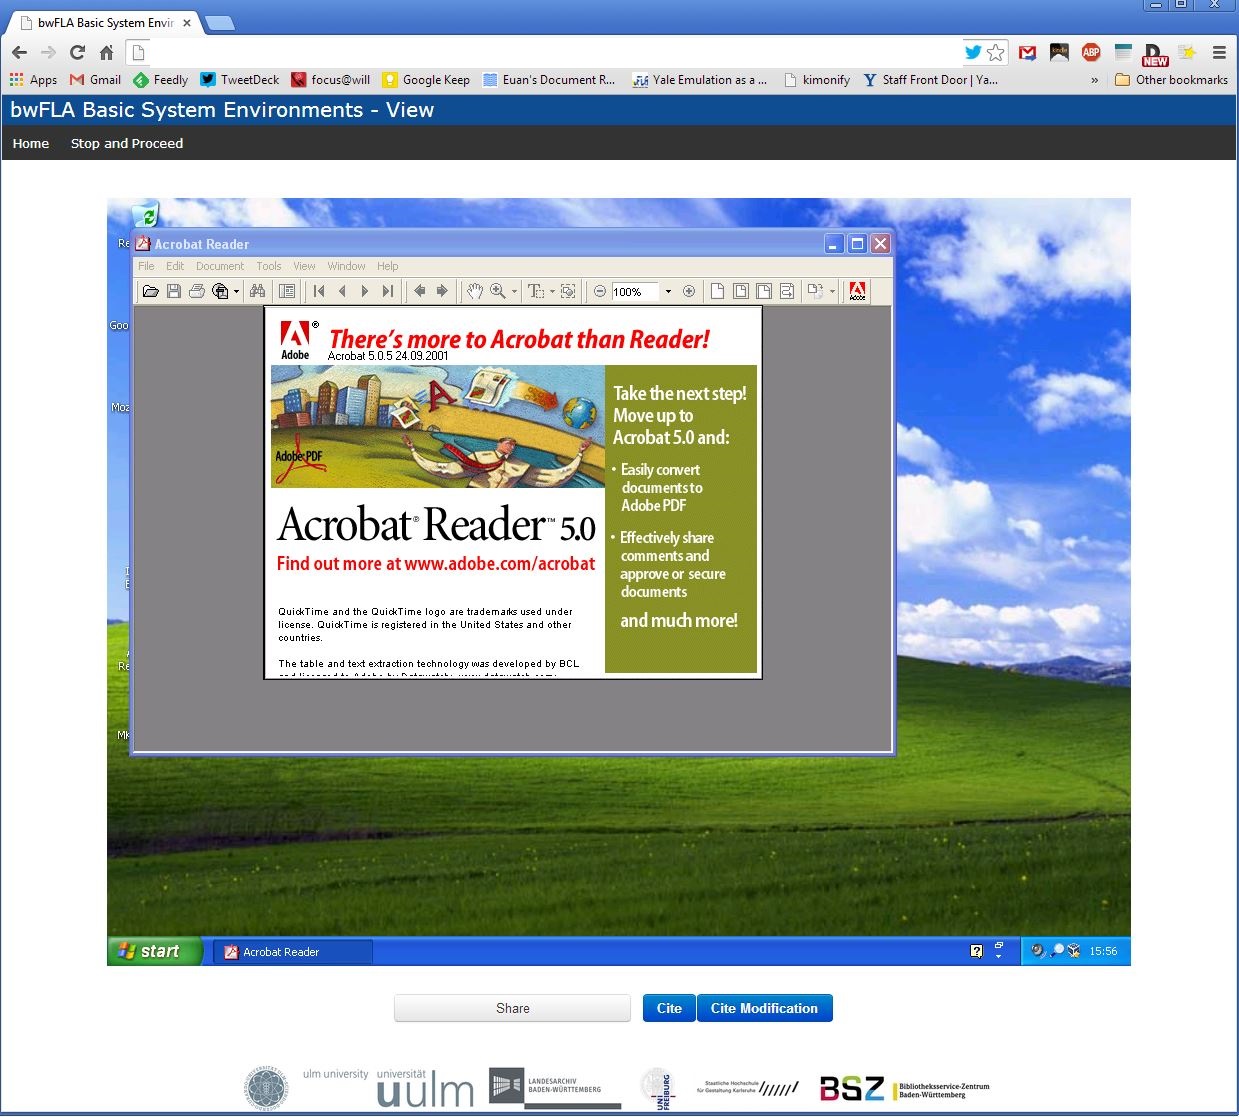Toggle the navigation pane icon

pyautogui.click(x=287, y=291)
